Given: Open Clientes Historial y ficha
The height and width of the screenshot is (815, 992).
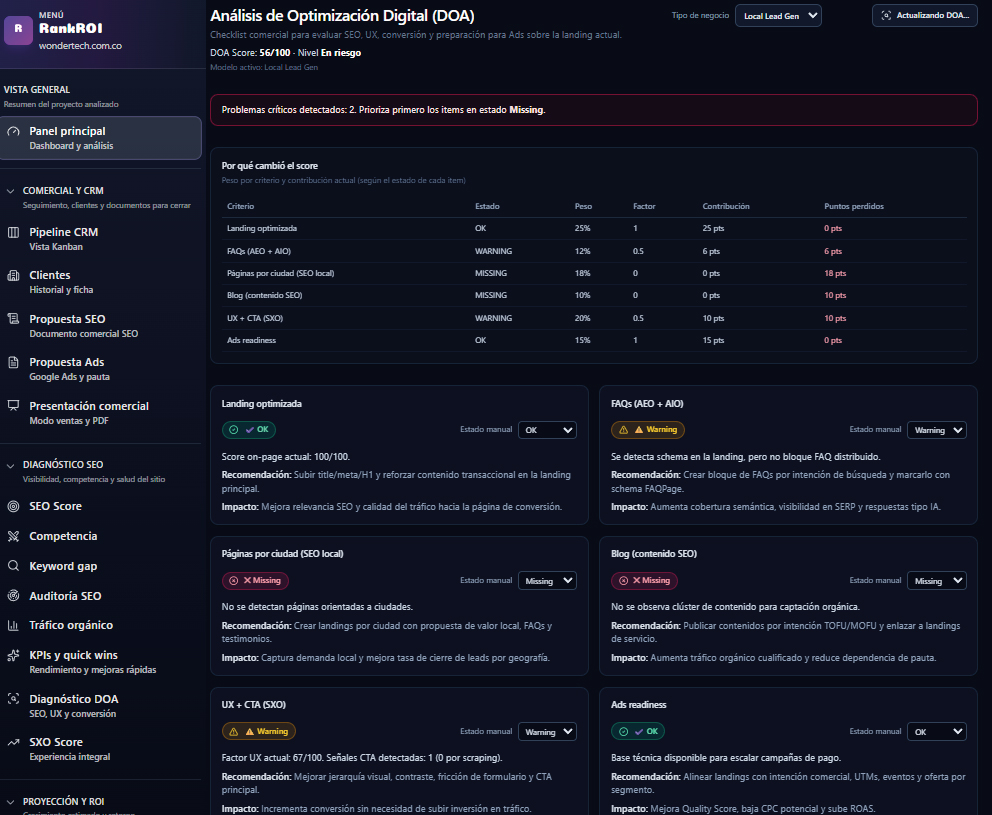Looking at the screenshot, I should (x=101, y=282).
